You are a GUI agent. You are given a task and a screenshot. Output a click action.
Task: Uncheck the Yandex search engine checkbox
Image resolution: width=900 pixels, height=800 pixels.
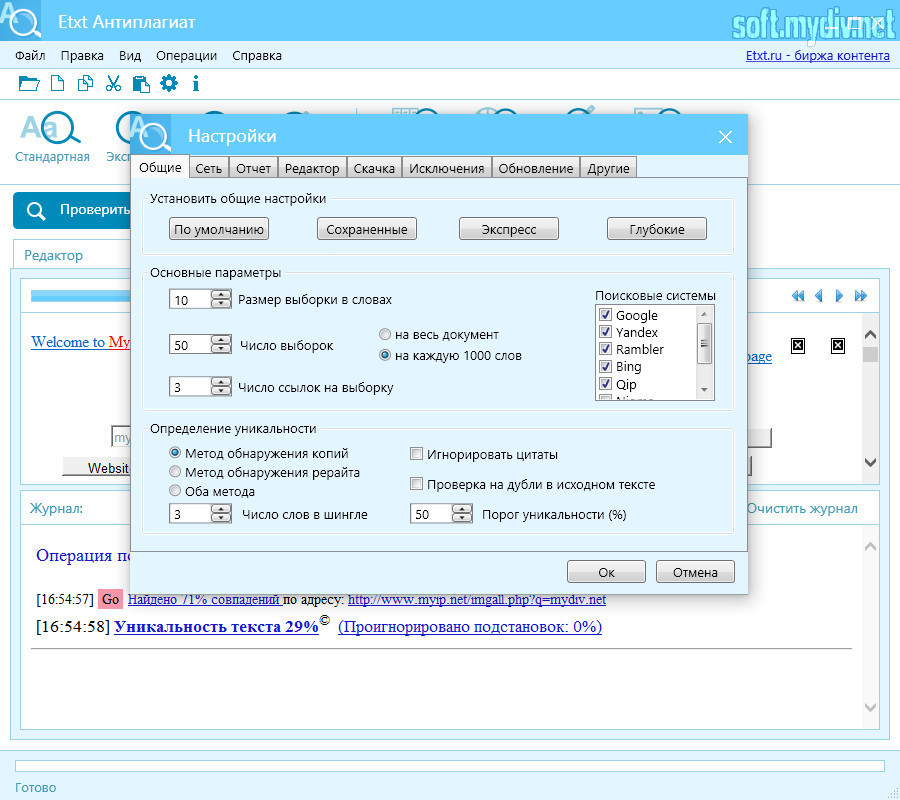[605, 332]
